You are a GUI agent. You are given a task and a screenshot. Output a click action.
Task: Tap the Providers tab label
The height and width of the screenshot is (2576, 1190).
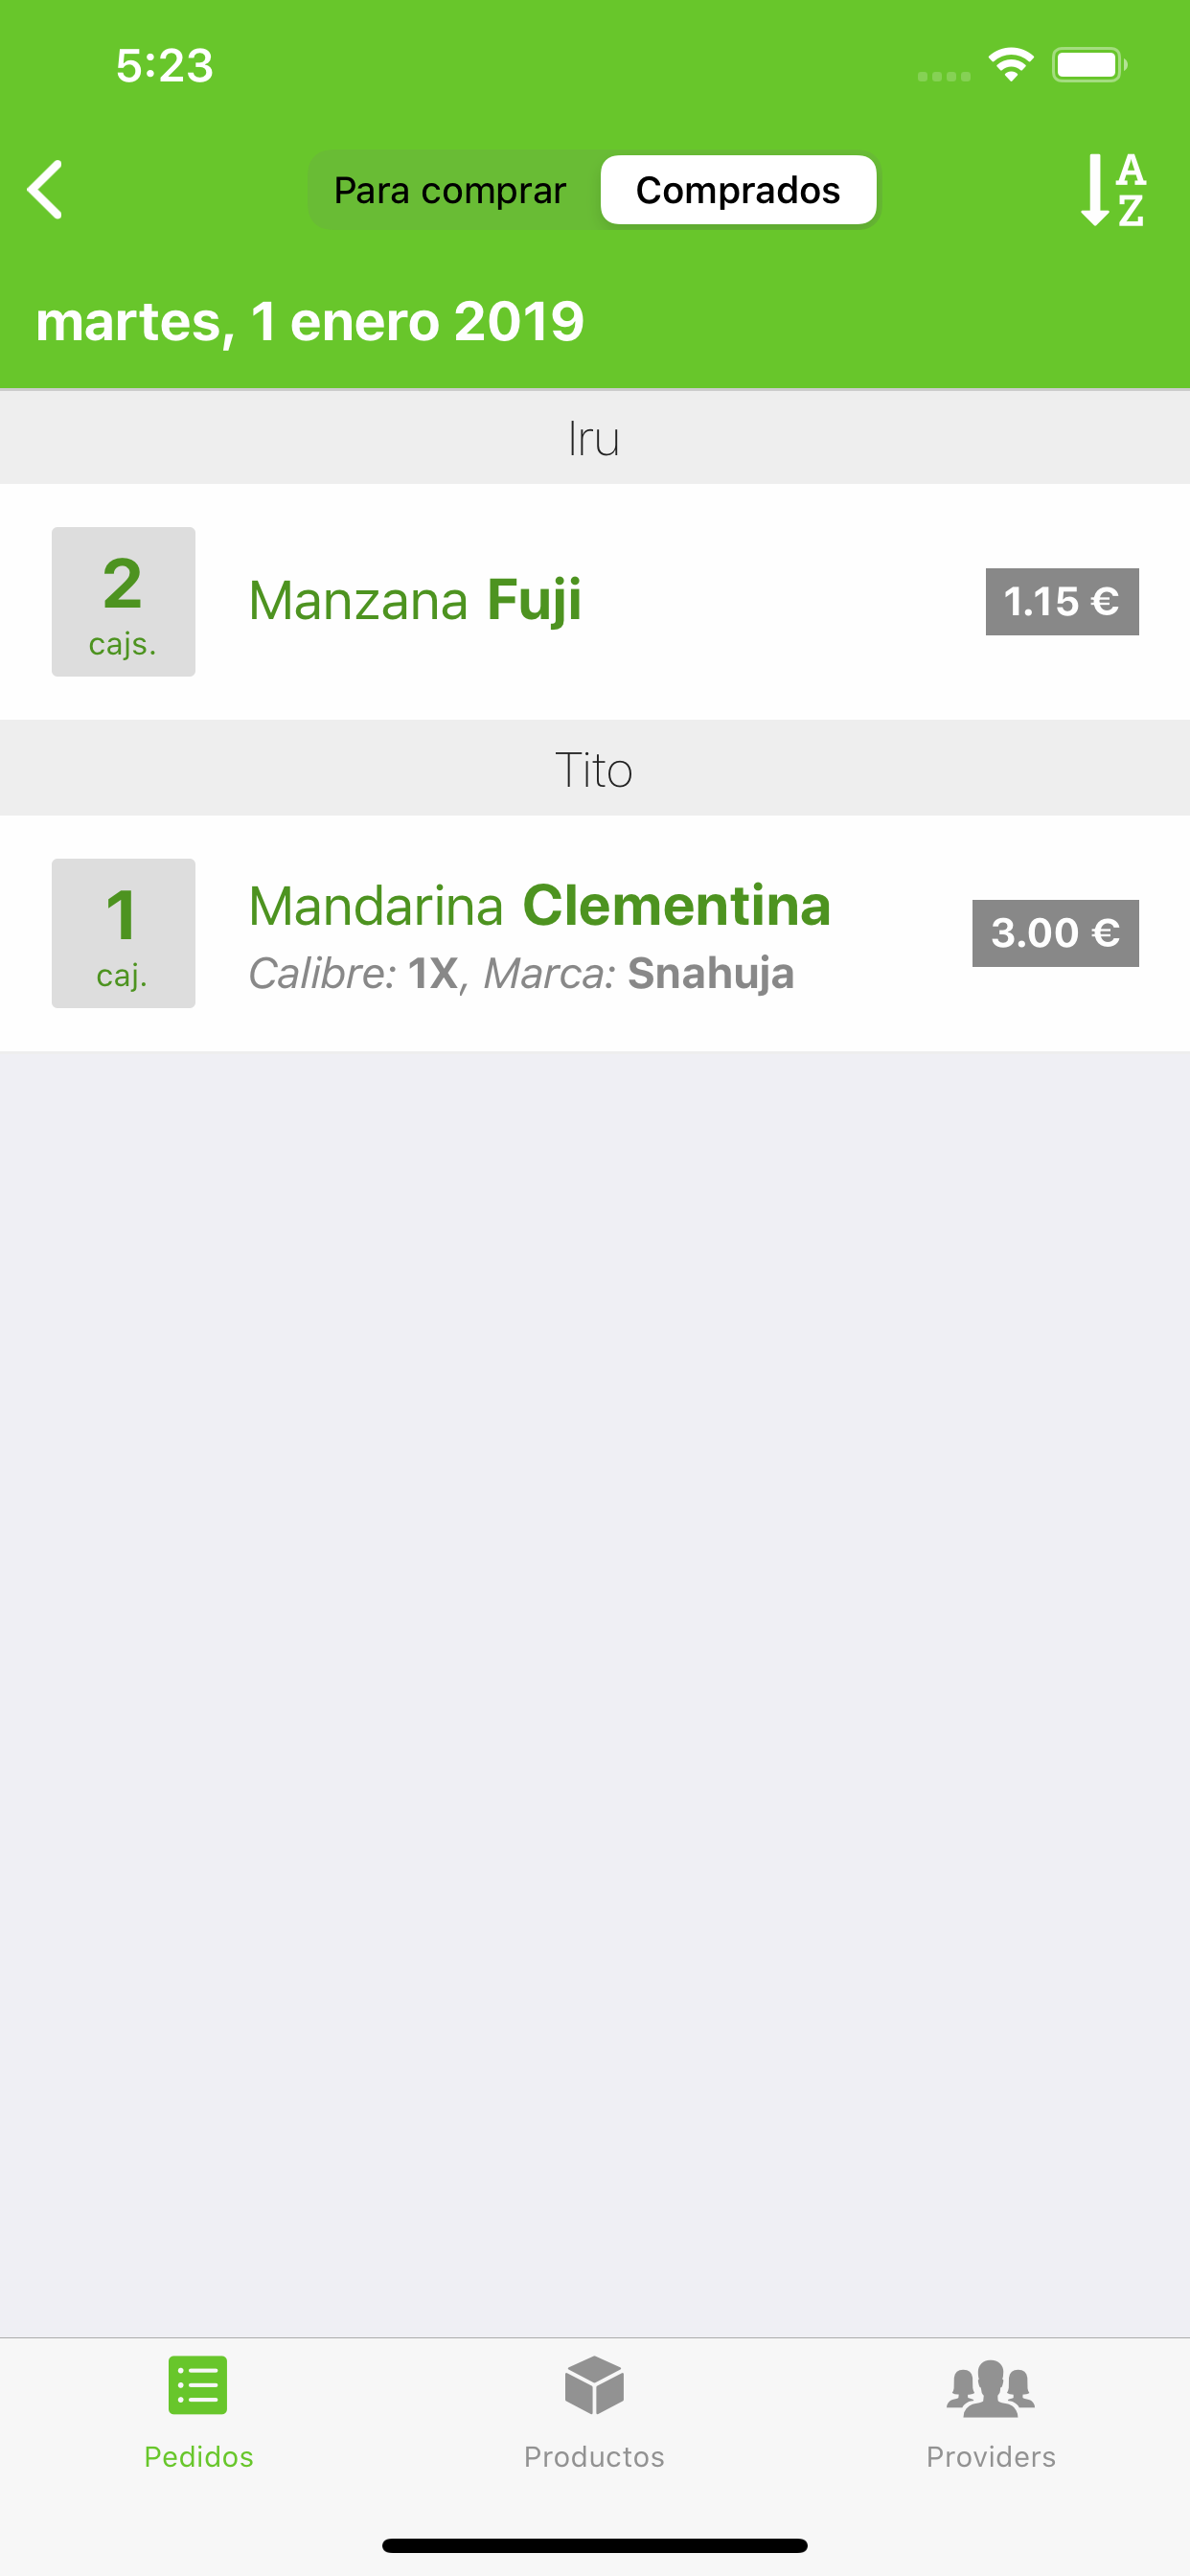click(990, 2456)
